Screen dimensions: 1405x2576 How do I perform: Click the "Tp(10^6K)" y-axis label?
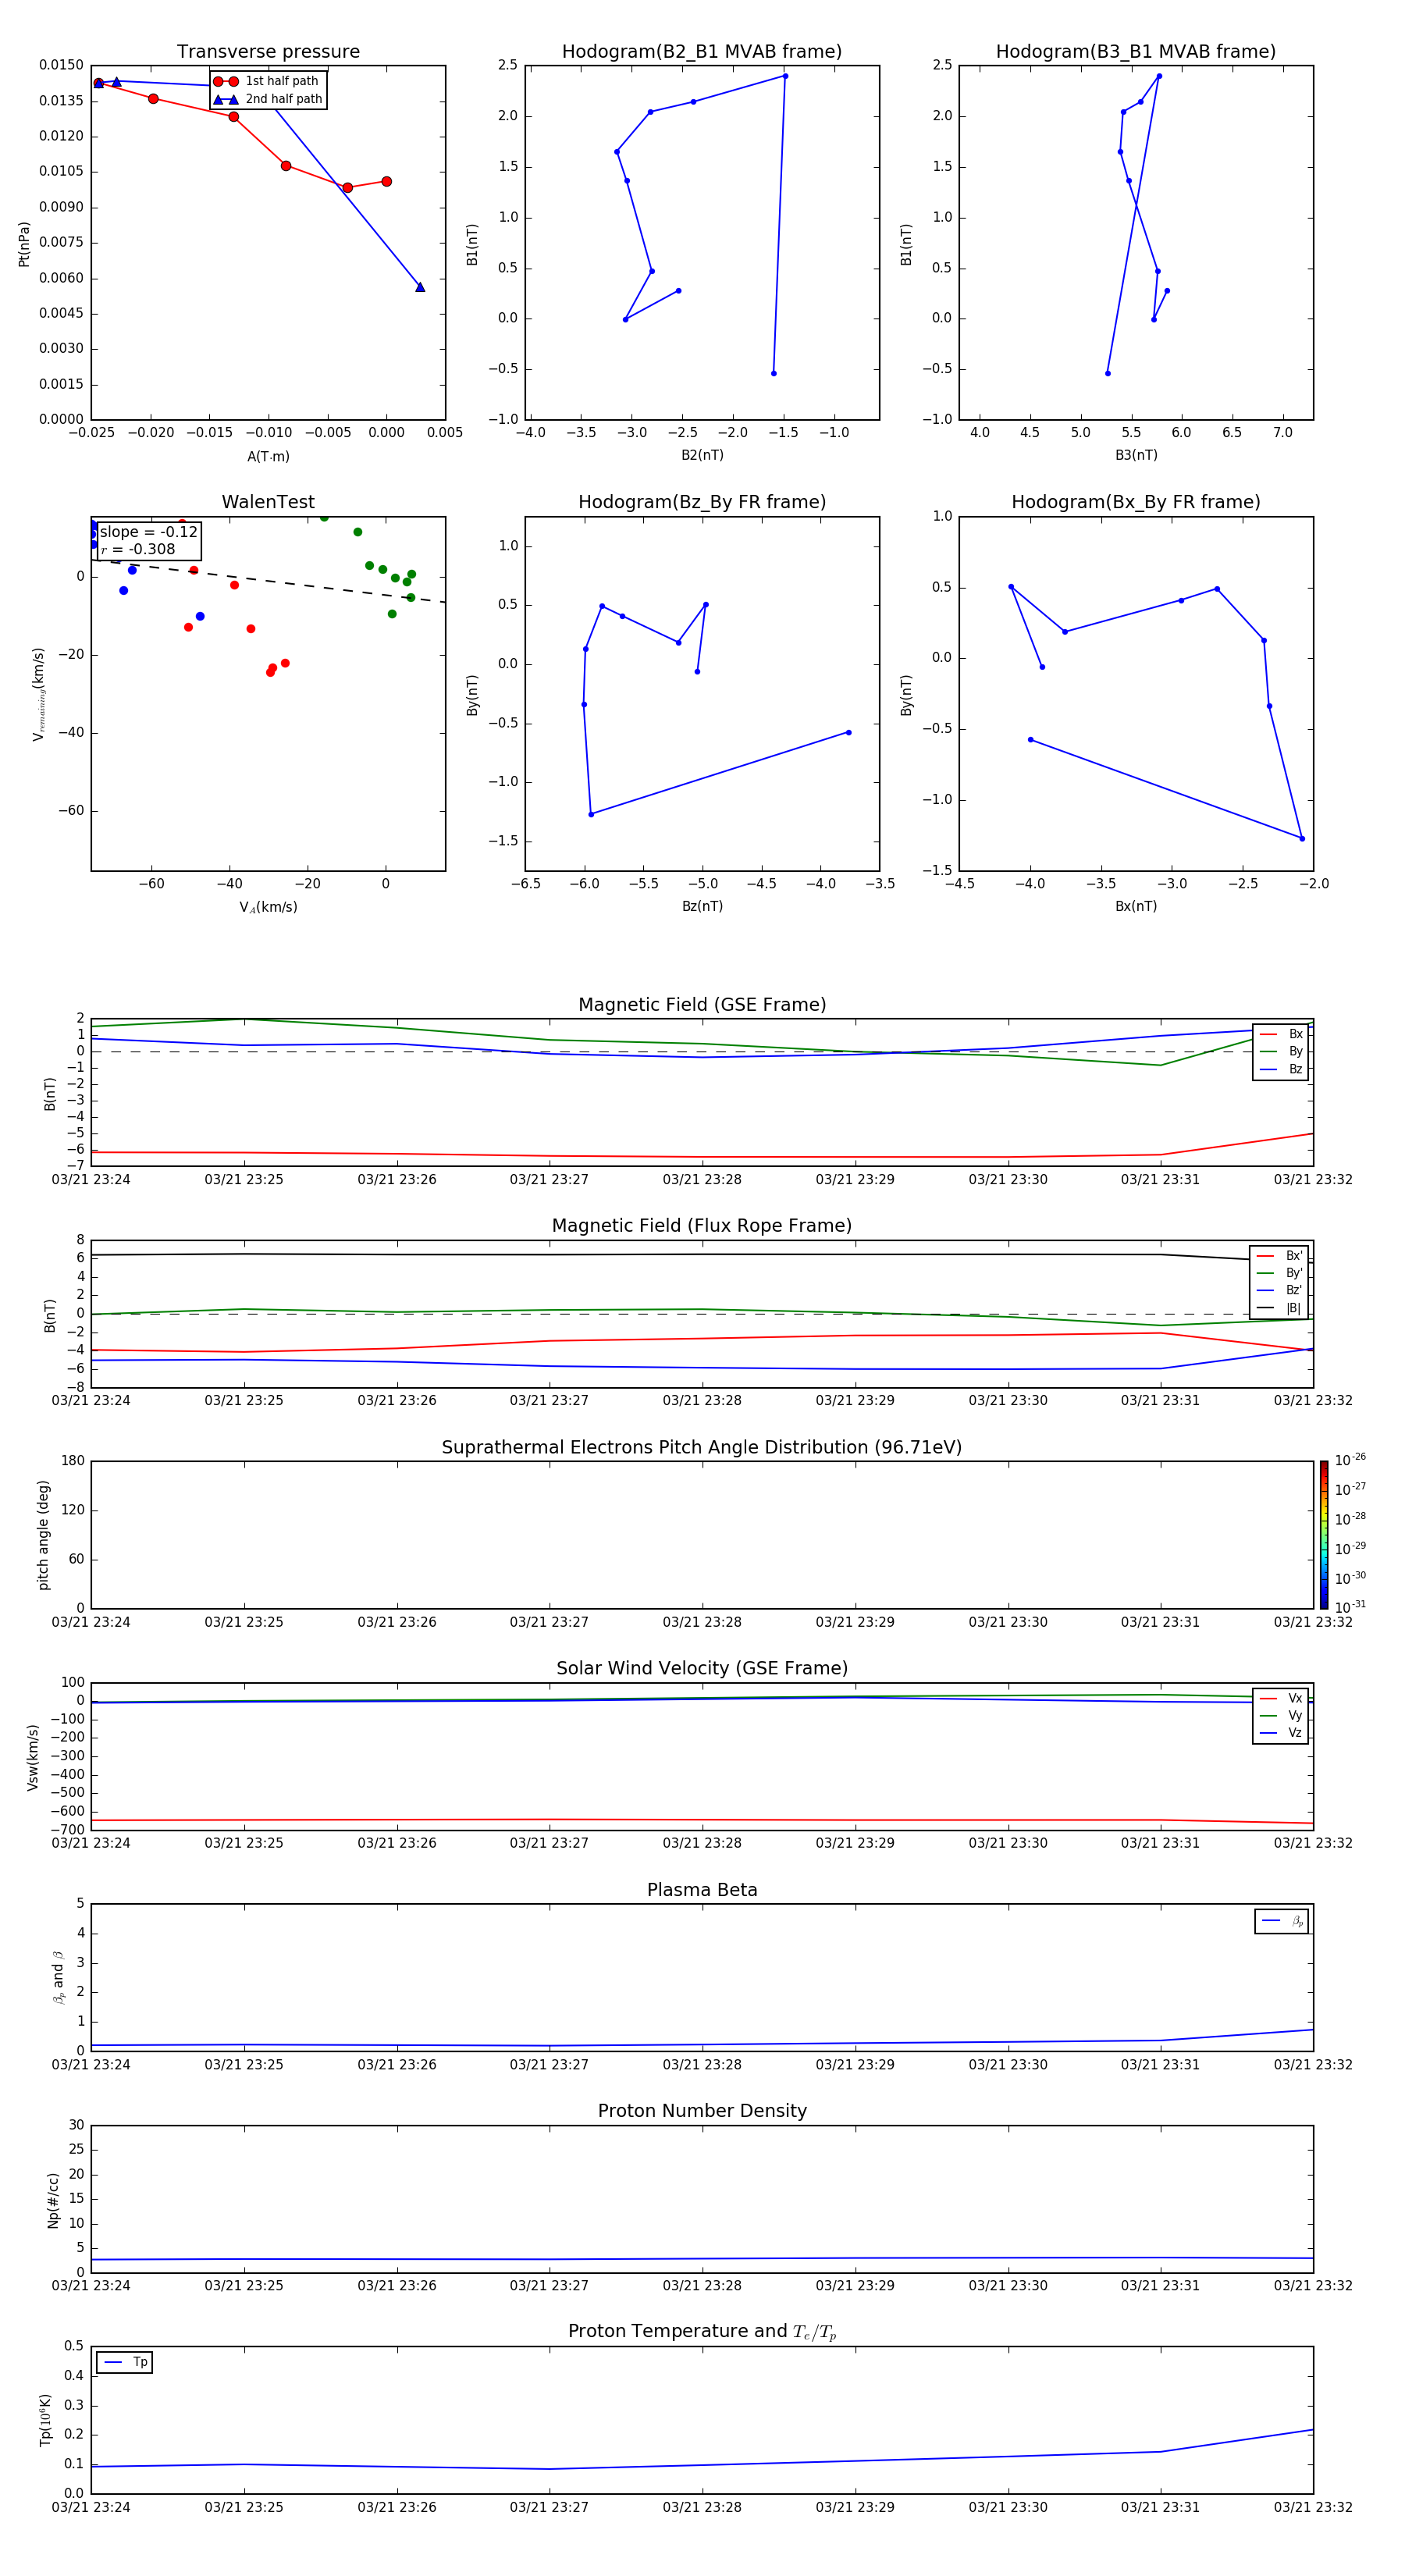coord(45,2420)
